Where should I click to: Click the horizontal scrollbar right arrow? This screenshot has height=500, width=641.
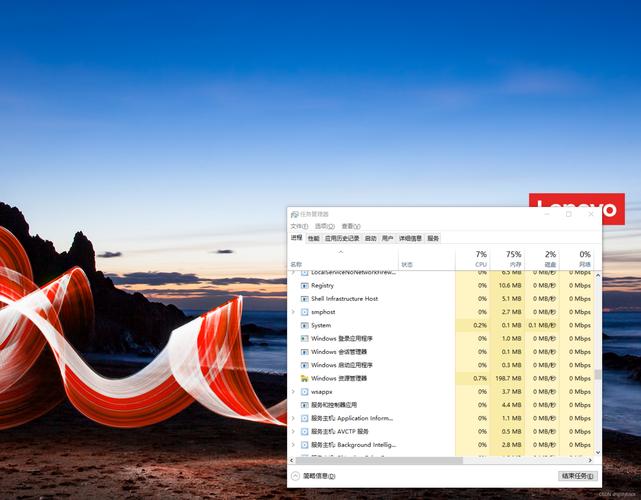[x=590, y=460]
